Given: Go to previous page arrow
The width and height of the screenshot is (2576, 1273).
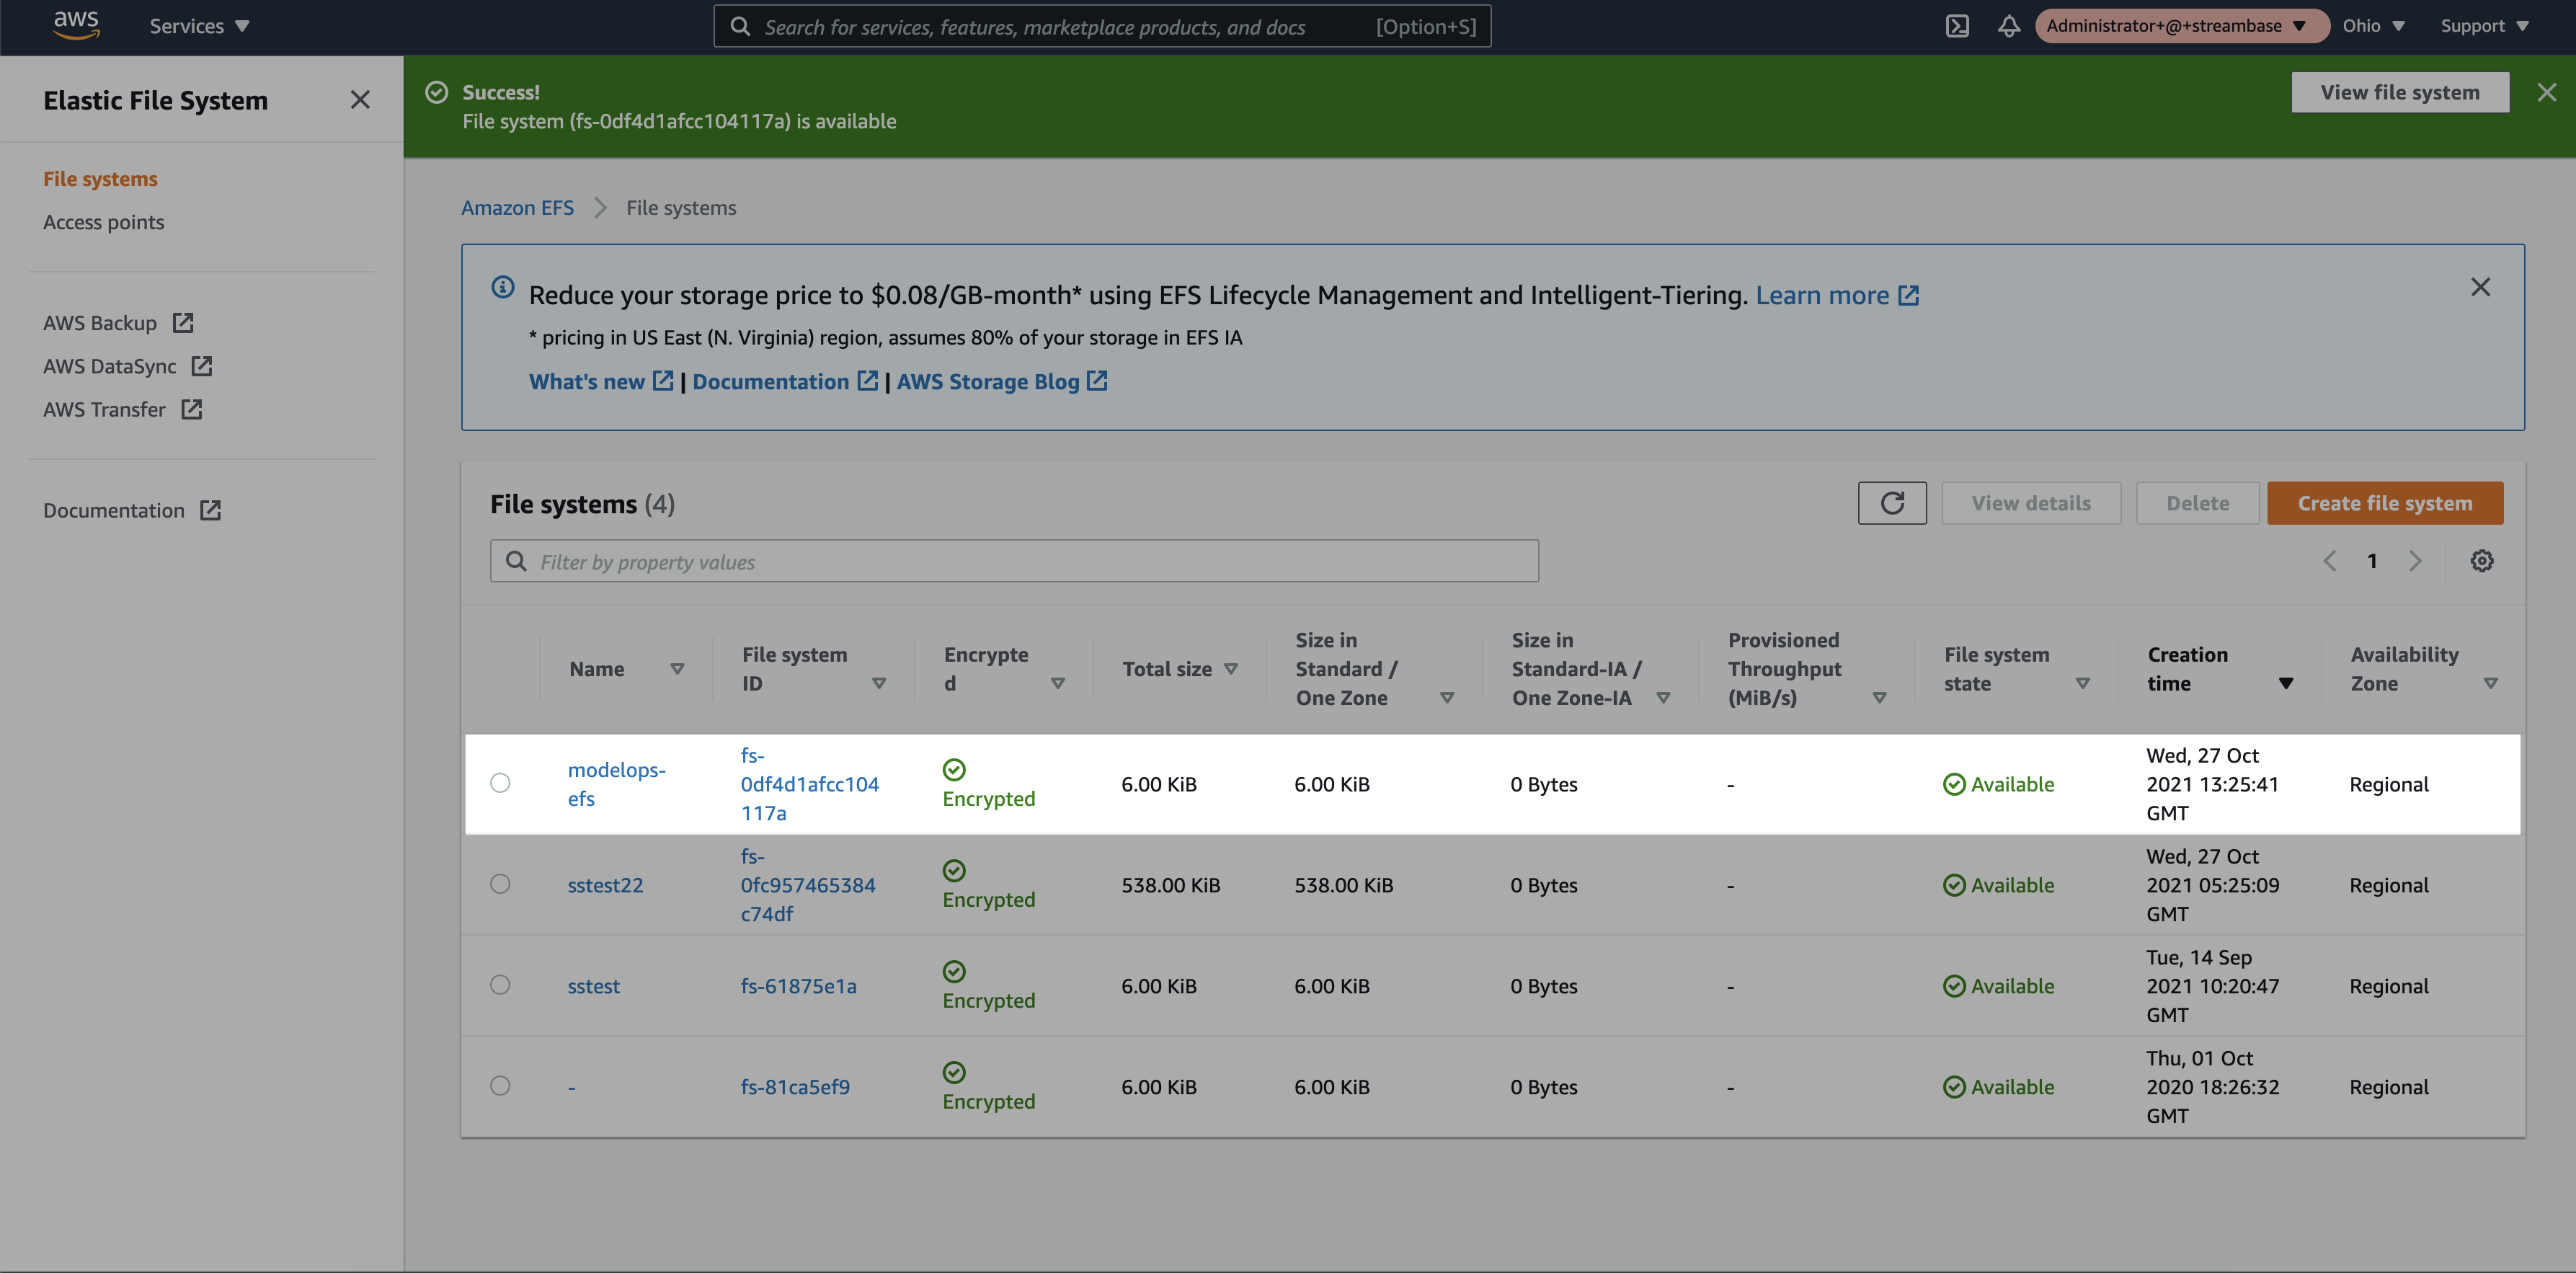Looking at the screenshot, I should coord(2329,561).
